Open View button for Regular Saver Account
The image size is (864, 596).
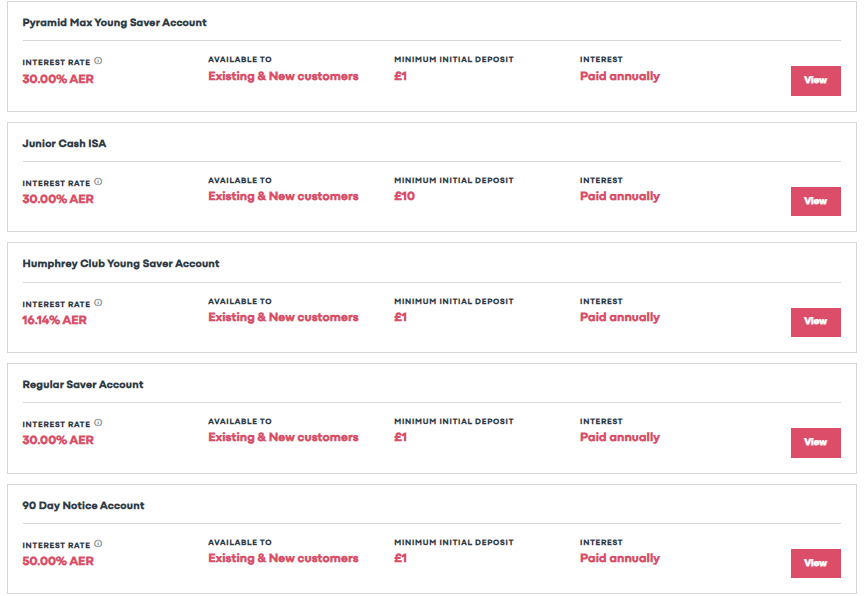pyautogui.click(x=816, y=443)
